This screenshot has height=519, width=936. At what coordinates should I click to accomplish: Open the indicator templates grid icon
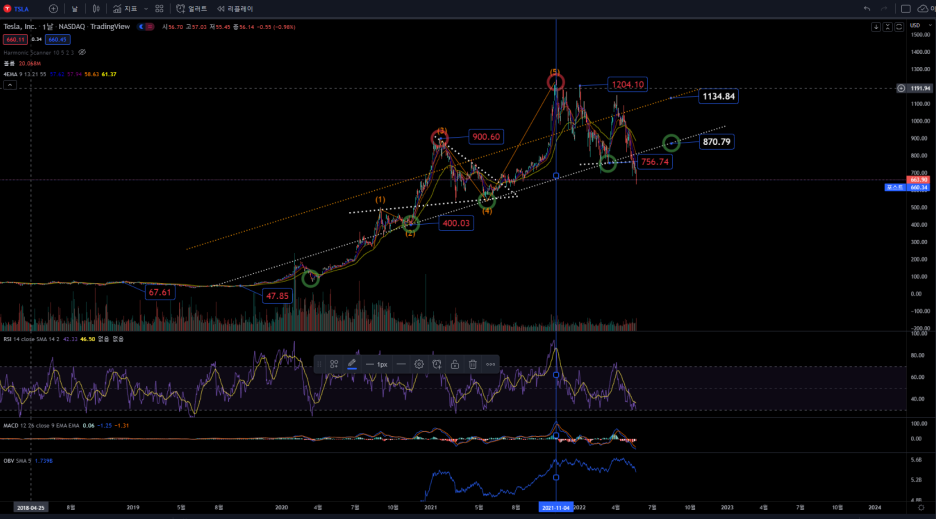pyautogui.click(x=159, y=9)
